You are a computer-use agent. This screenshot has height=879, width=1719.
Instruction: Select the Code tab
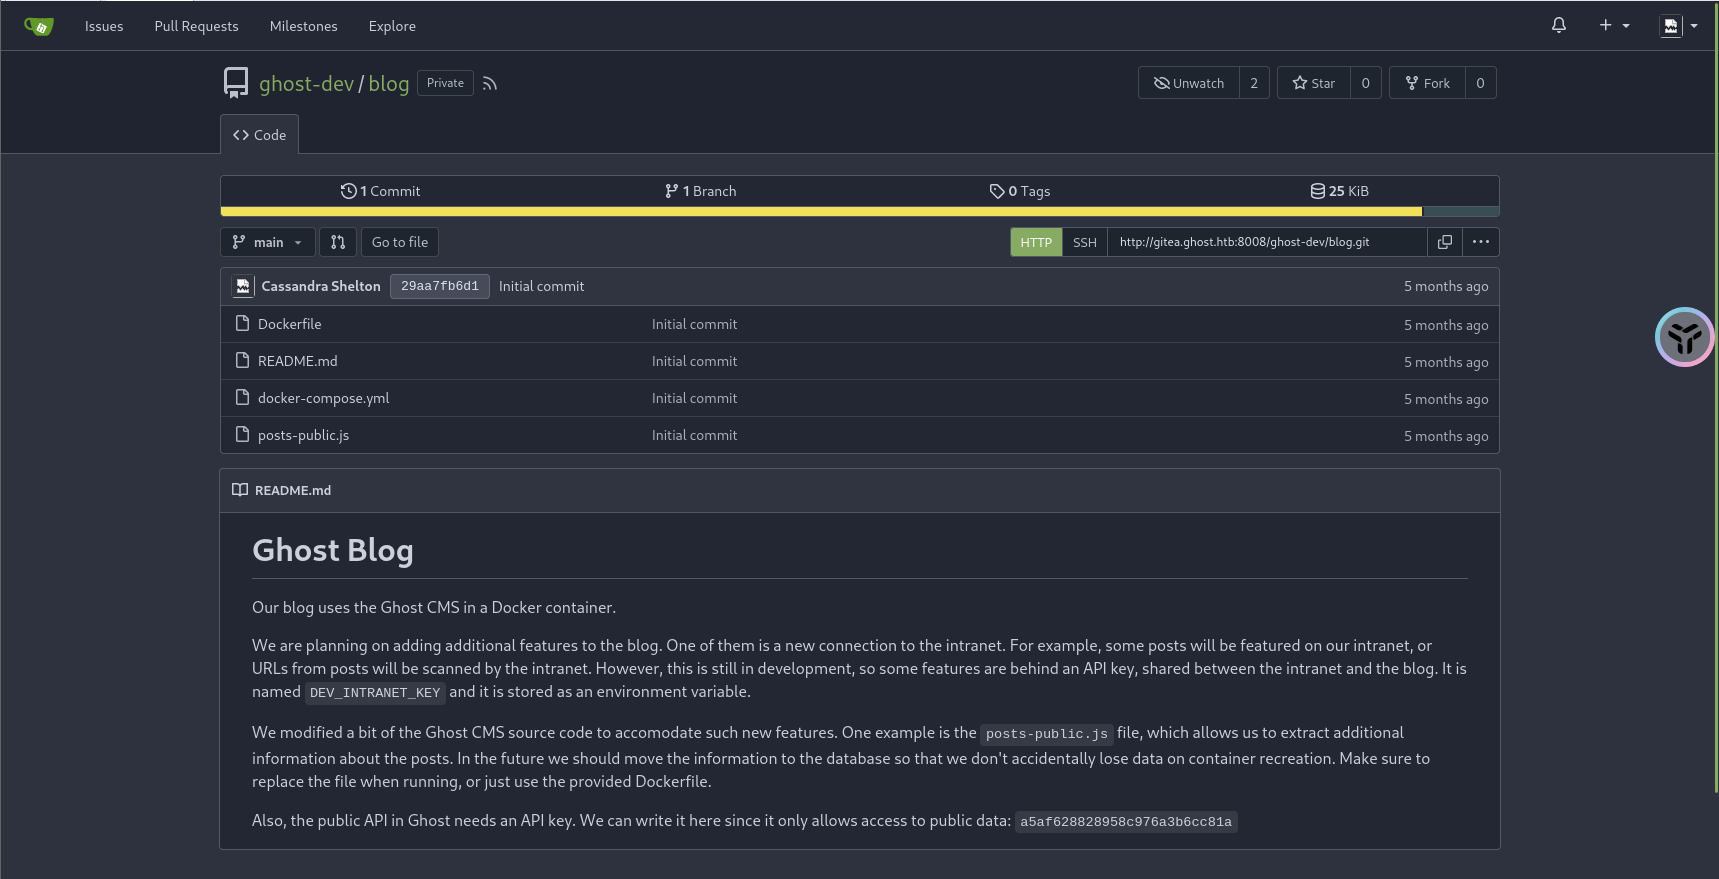pyautogui.click(x=259, y=135)
